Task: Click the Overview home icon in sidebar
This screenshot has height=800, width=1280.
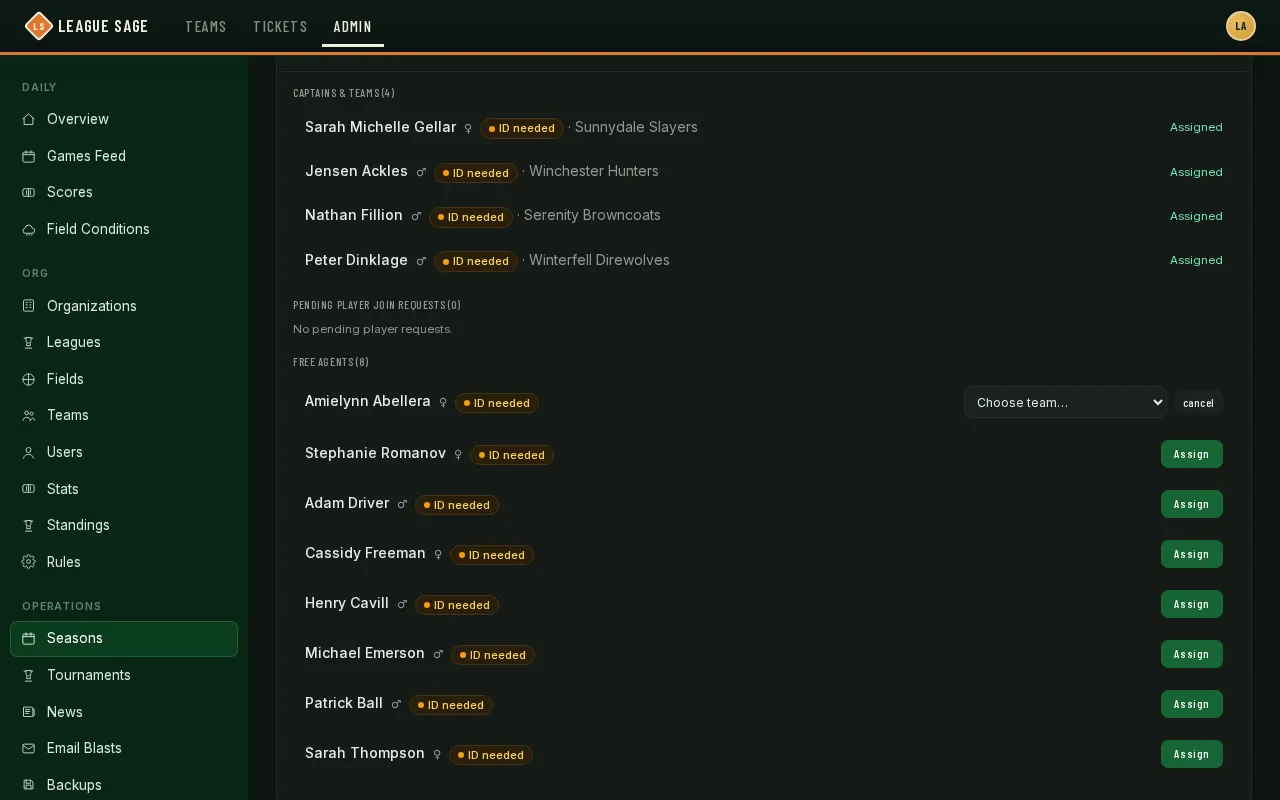Action: coord(29,119)
